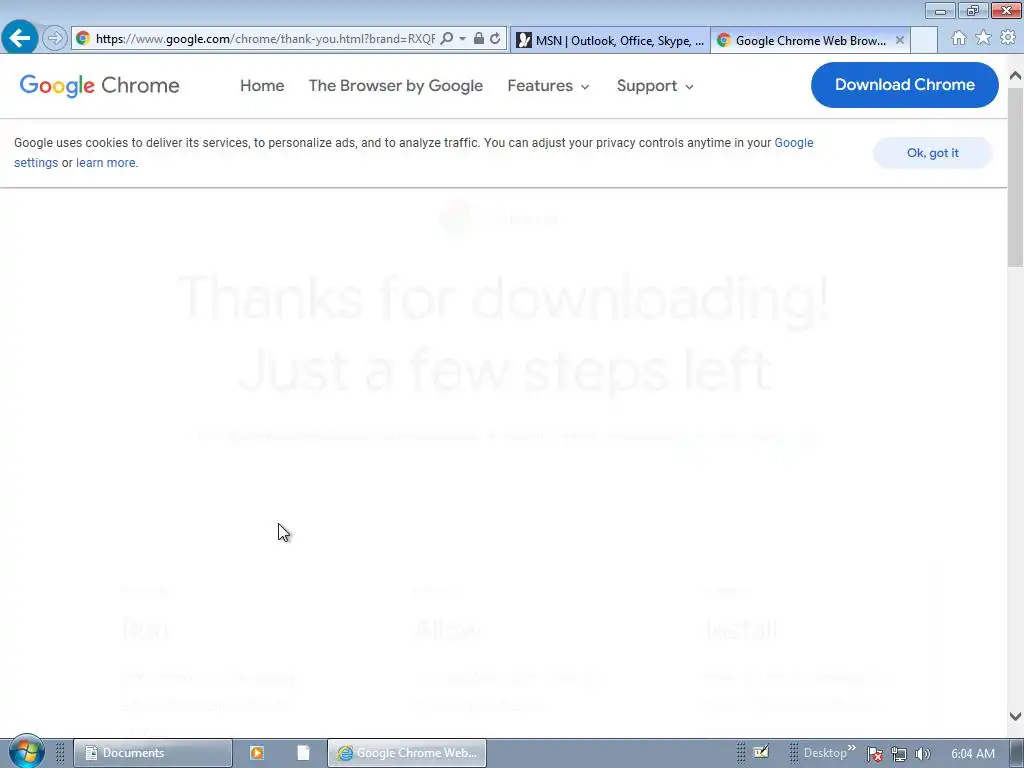1024x768 pixels.
Task: Open the learn more link
Action: (x=106, y=163)
